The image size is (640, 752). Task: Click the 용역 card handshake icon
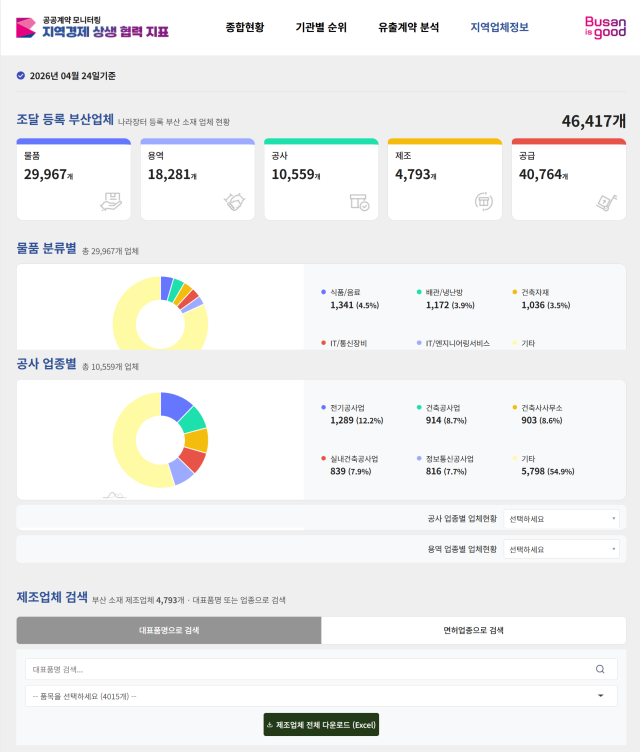pos(235,201)
